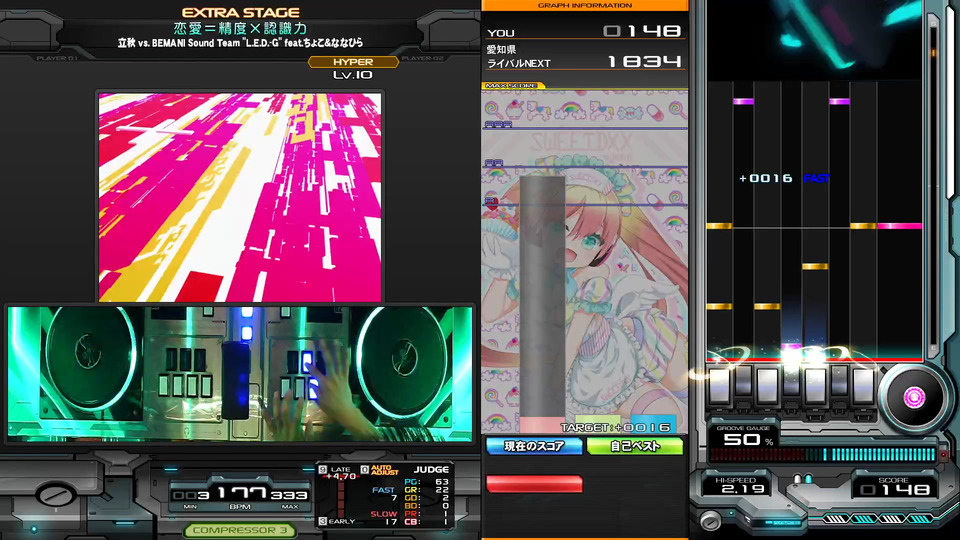Tap the fifth key in the key row
The image size is (960, 540).
(815, 386)
